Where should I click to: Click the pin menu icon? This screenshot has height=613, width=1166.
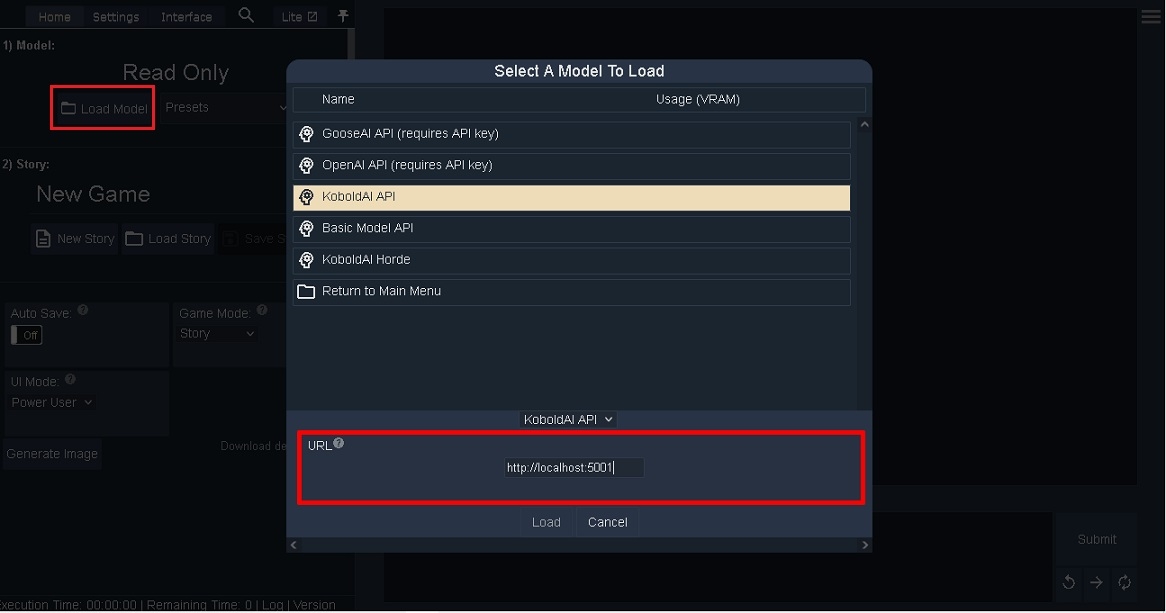(x=342, y=16)
